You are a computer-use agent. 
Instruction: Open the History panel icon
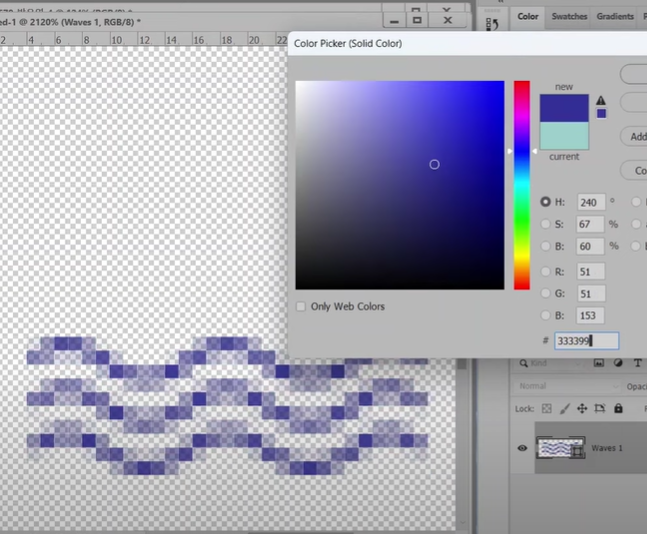tap(492, 24)
